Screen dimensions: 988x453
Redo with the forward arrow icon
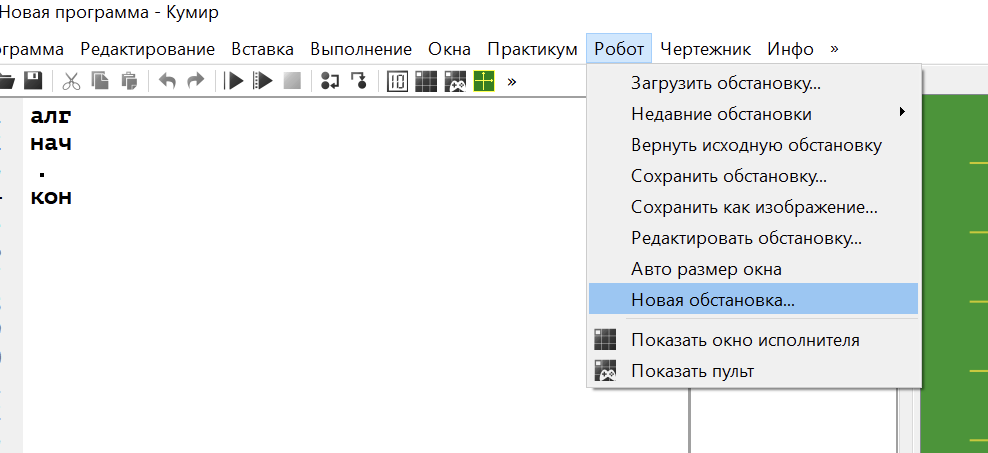(196, 81)
